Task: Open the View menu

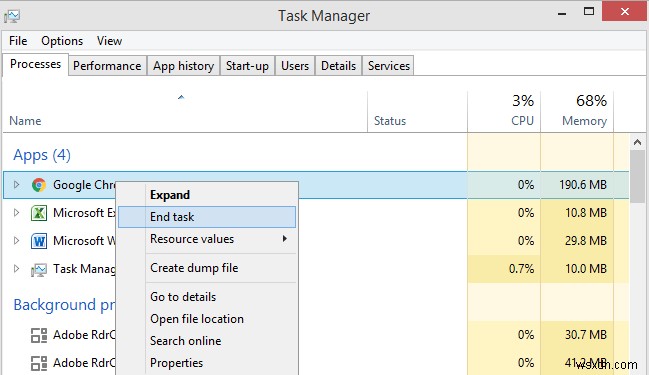Action: click(109, 41)
